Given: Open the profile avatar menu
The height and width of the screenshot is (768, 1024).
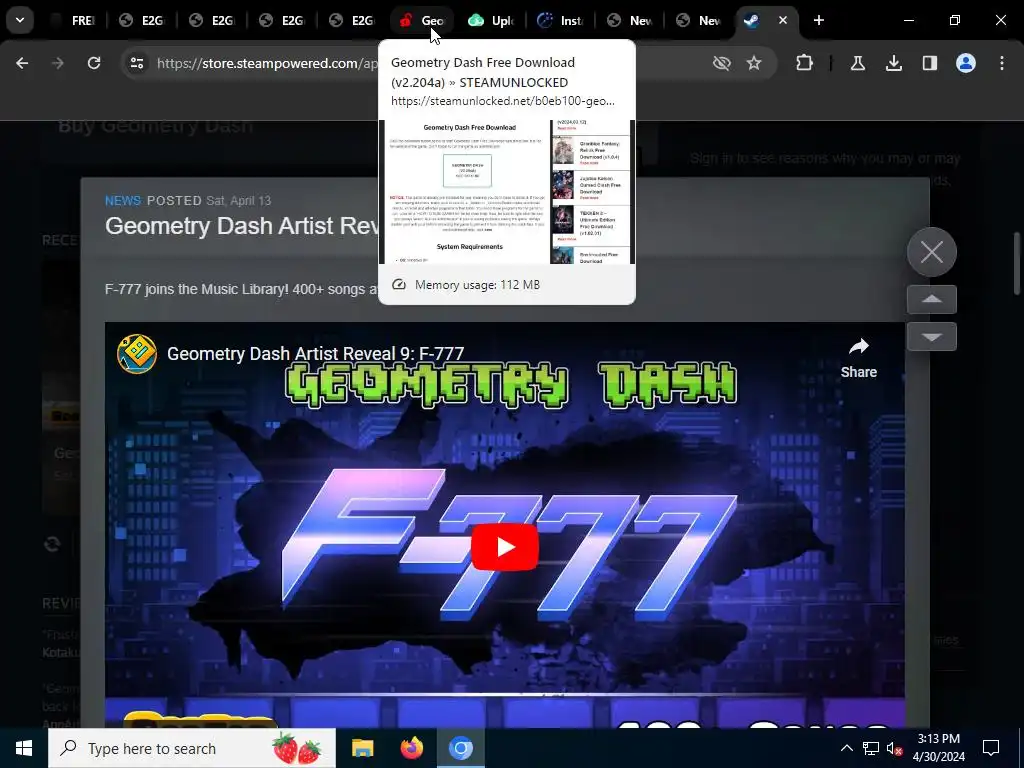Looking at the screenshot, I should pyautogui.click(x=966, y=63).
